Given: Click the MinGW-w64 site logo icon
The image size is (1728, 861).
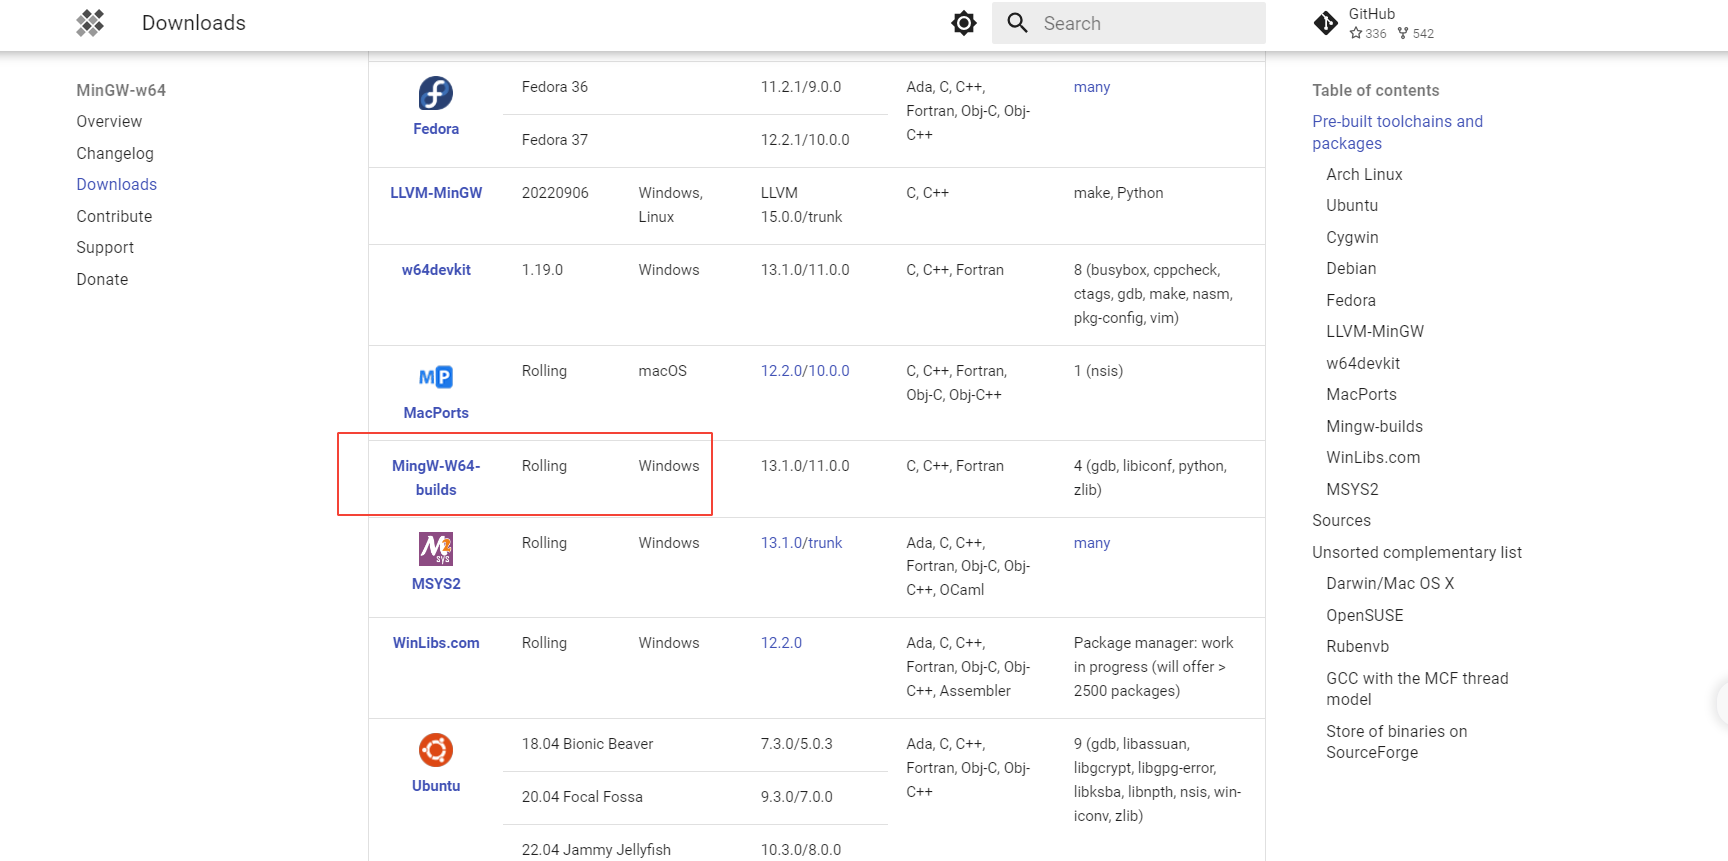Looking at the screenshot, I should (x=90, y=23).
